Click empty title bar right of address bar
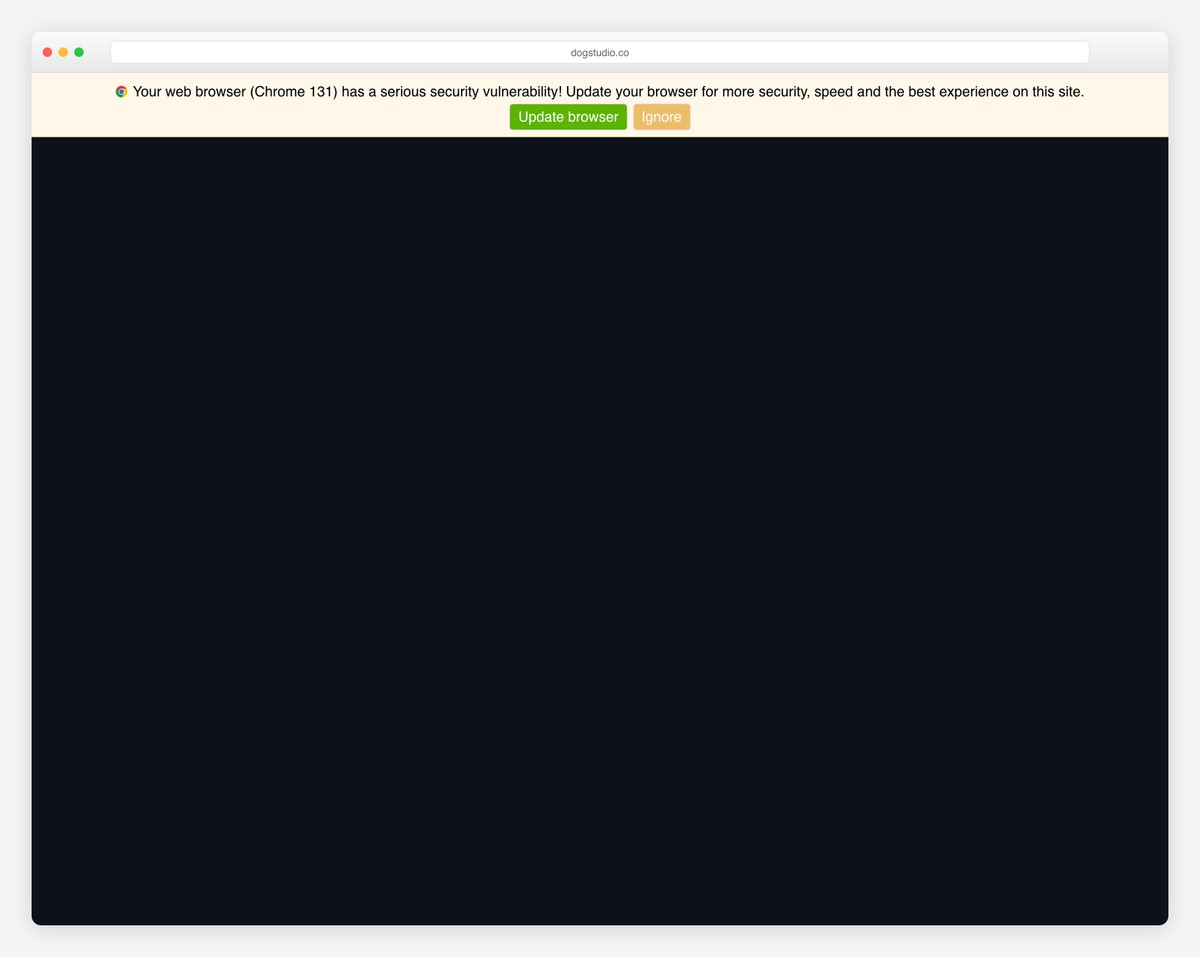The width and height of the screenshot is (1200, 957). pyautogui.click(x=1128, y=52)
